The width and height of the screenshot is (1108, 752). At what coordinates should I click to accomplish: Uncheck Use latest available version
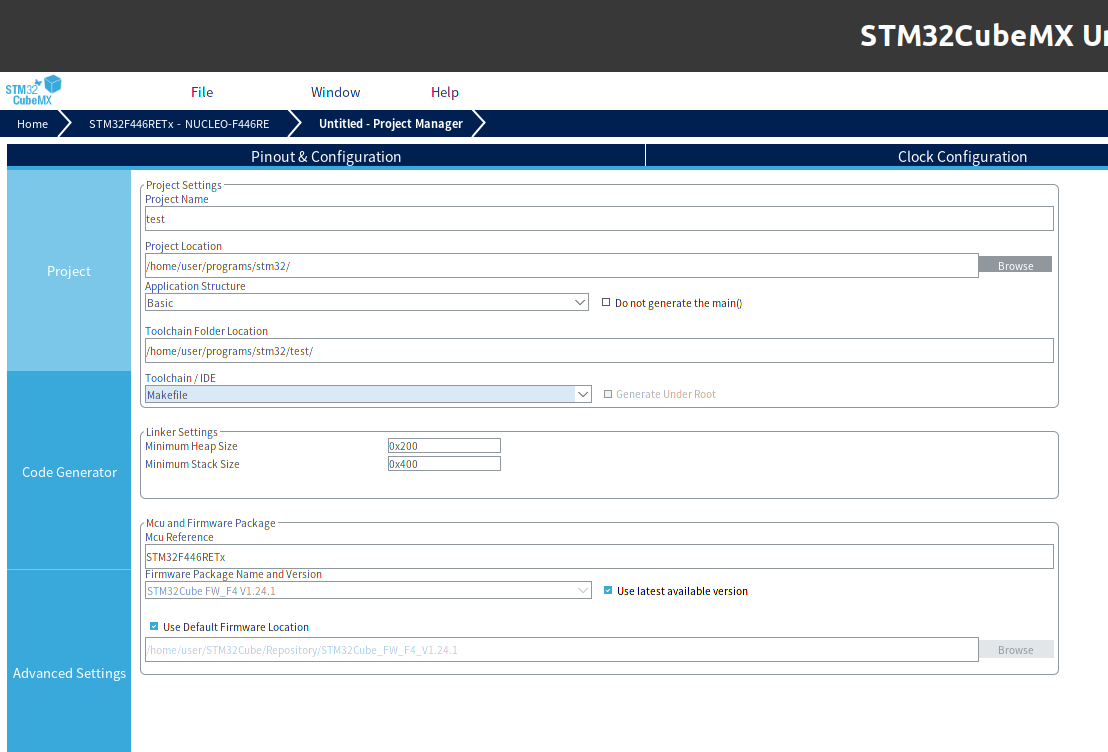tap(608, 590)
